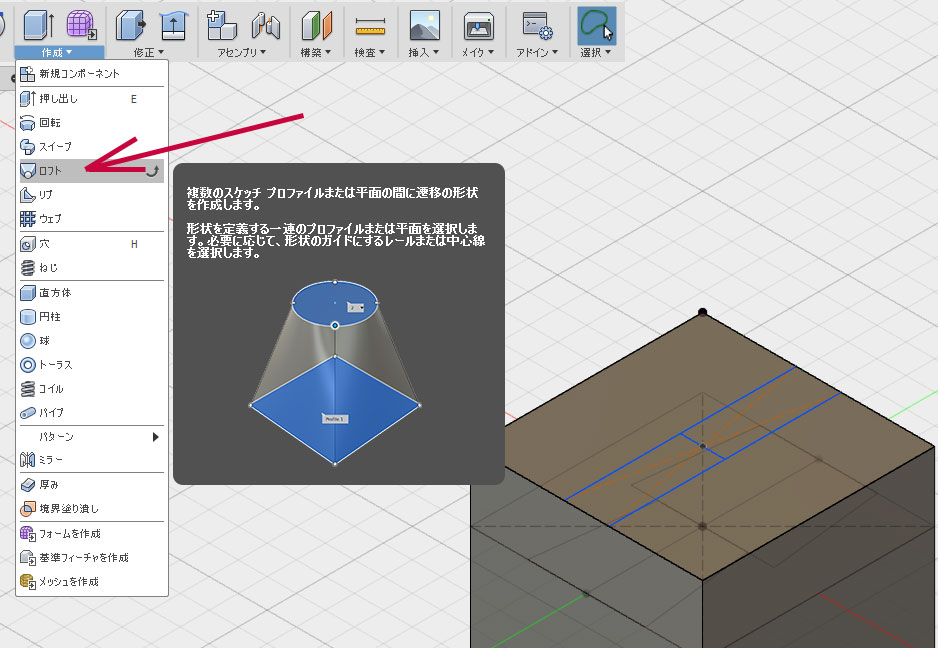
Task: Expand the アセンブリ dropdown
Action: pos(241,52)
